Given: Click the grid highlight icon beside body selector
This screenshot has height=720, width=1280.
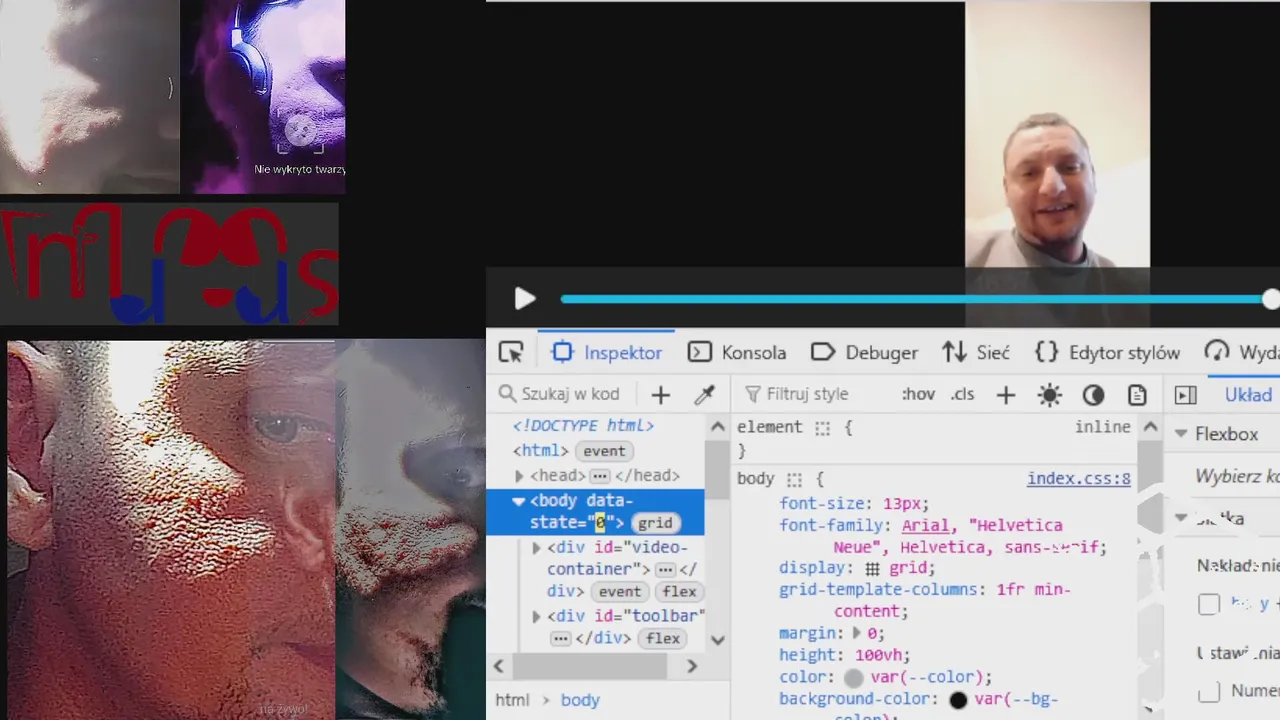Looking at the screenshot, I should (794, 479).
